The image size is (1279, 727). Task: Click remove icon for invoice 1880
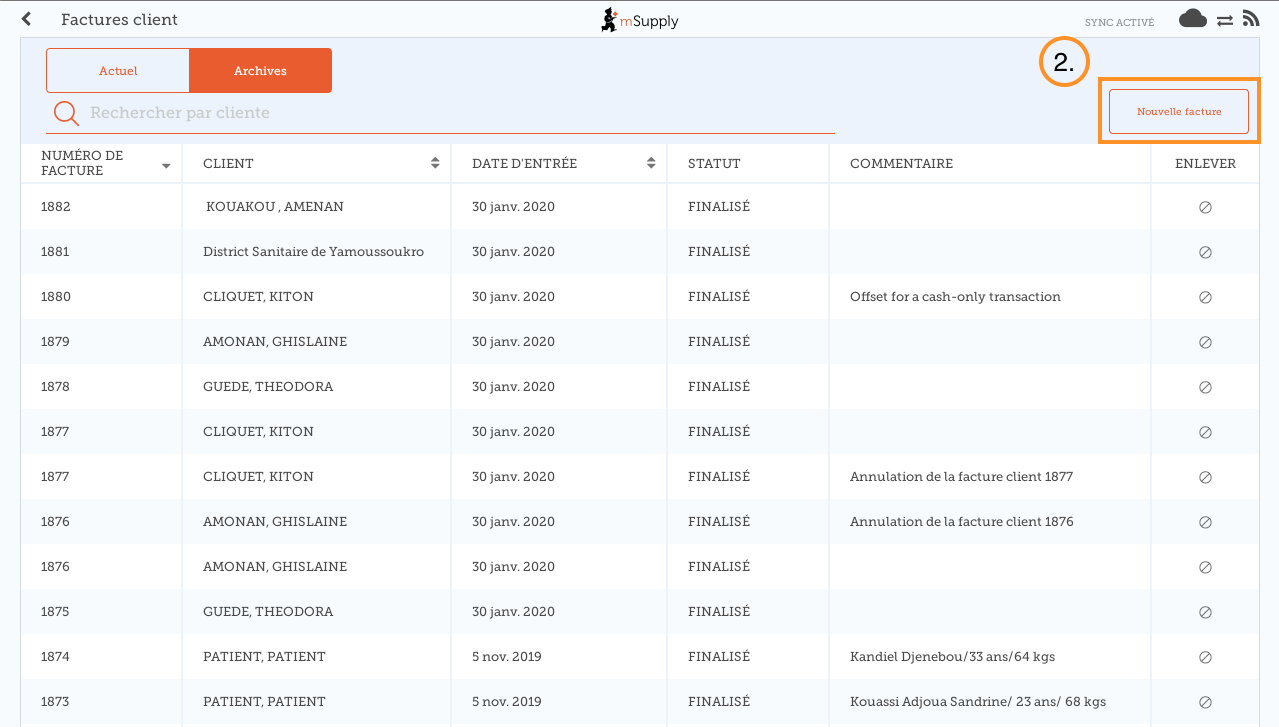coord(1205,297)
